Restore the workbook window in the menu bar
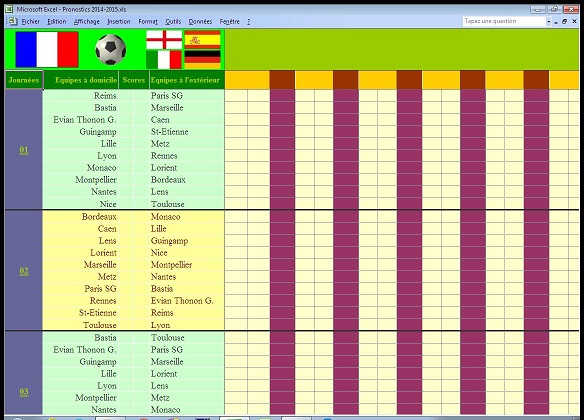 point(565,22)
